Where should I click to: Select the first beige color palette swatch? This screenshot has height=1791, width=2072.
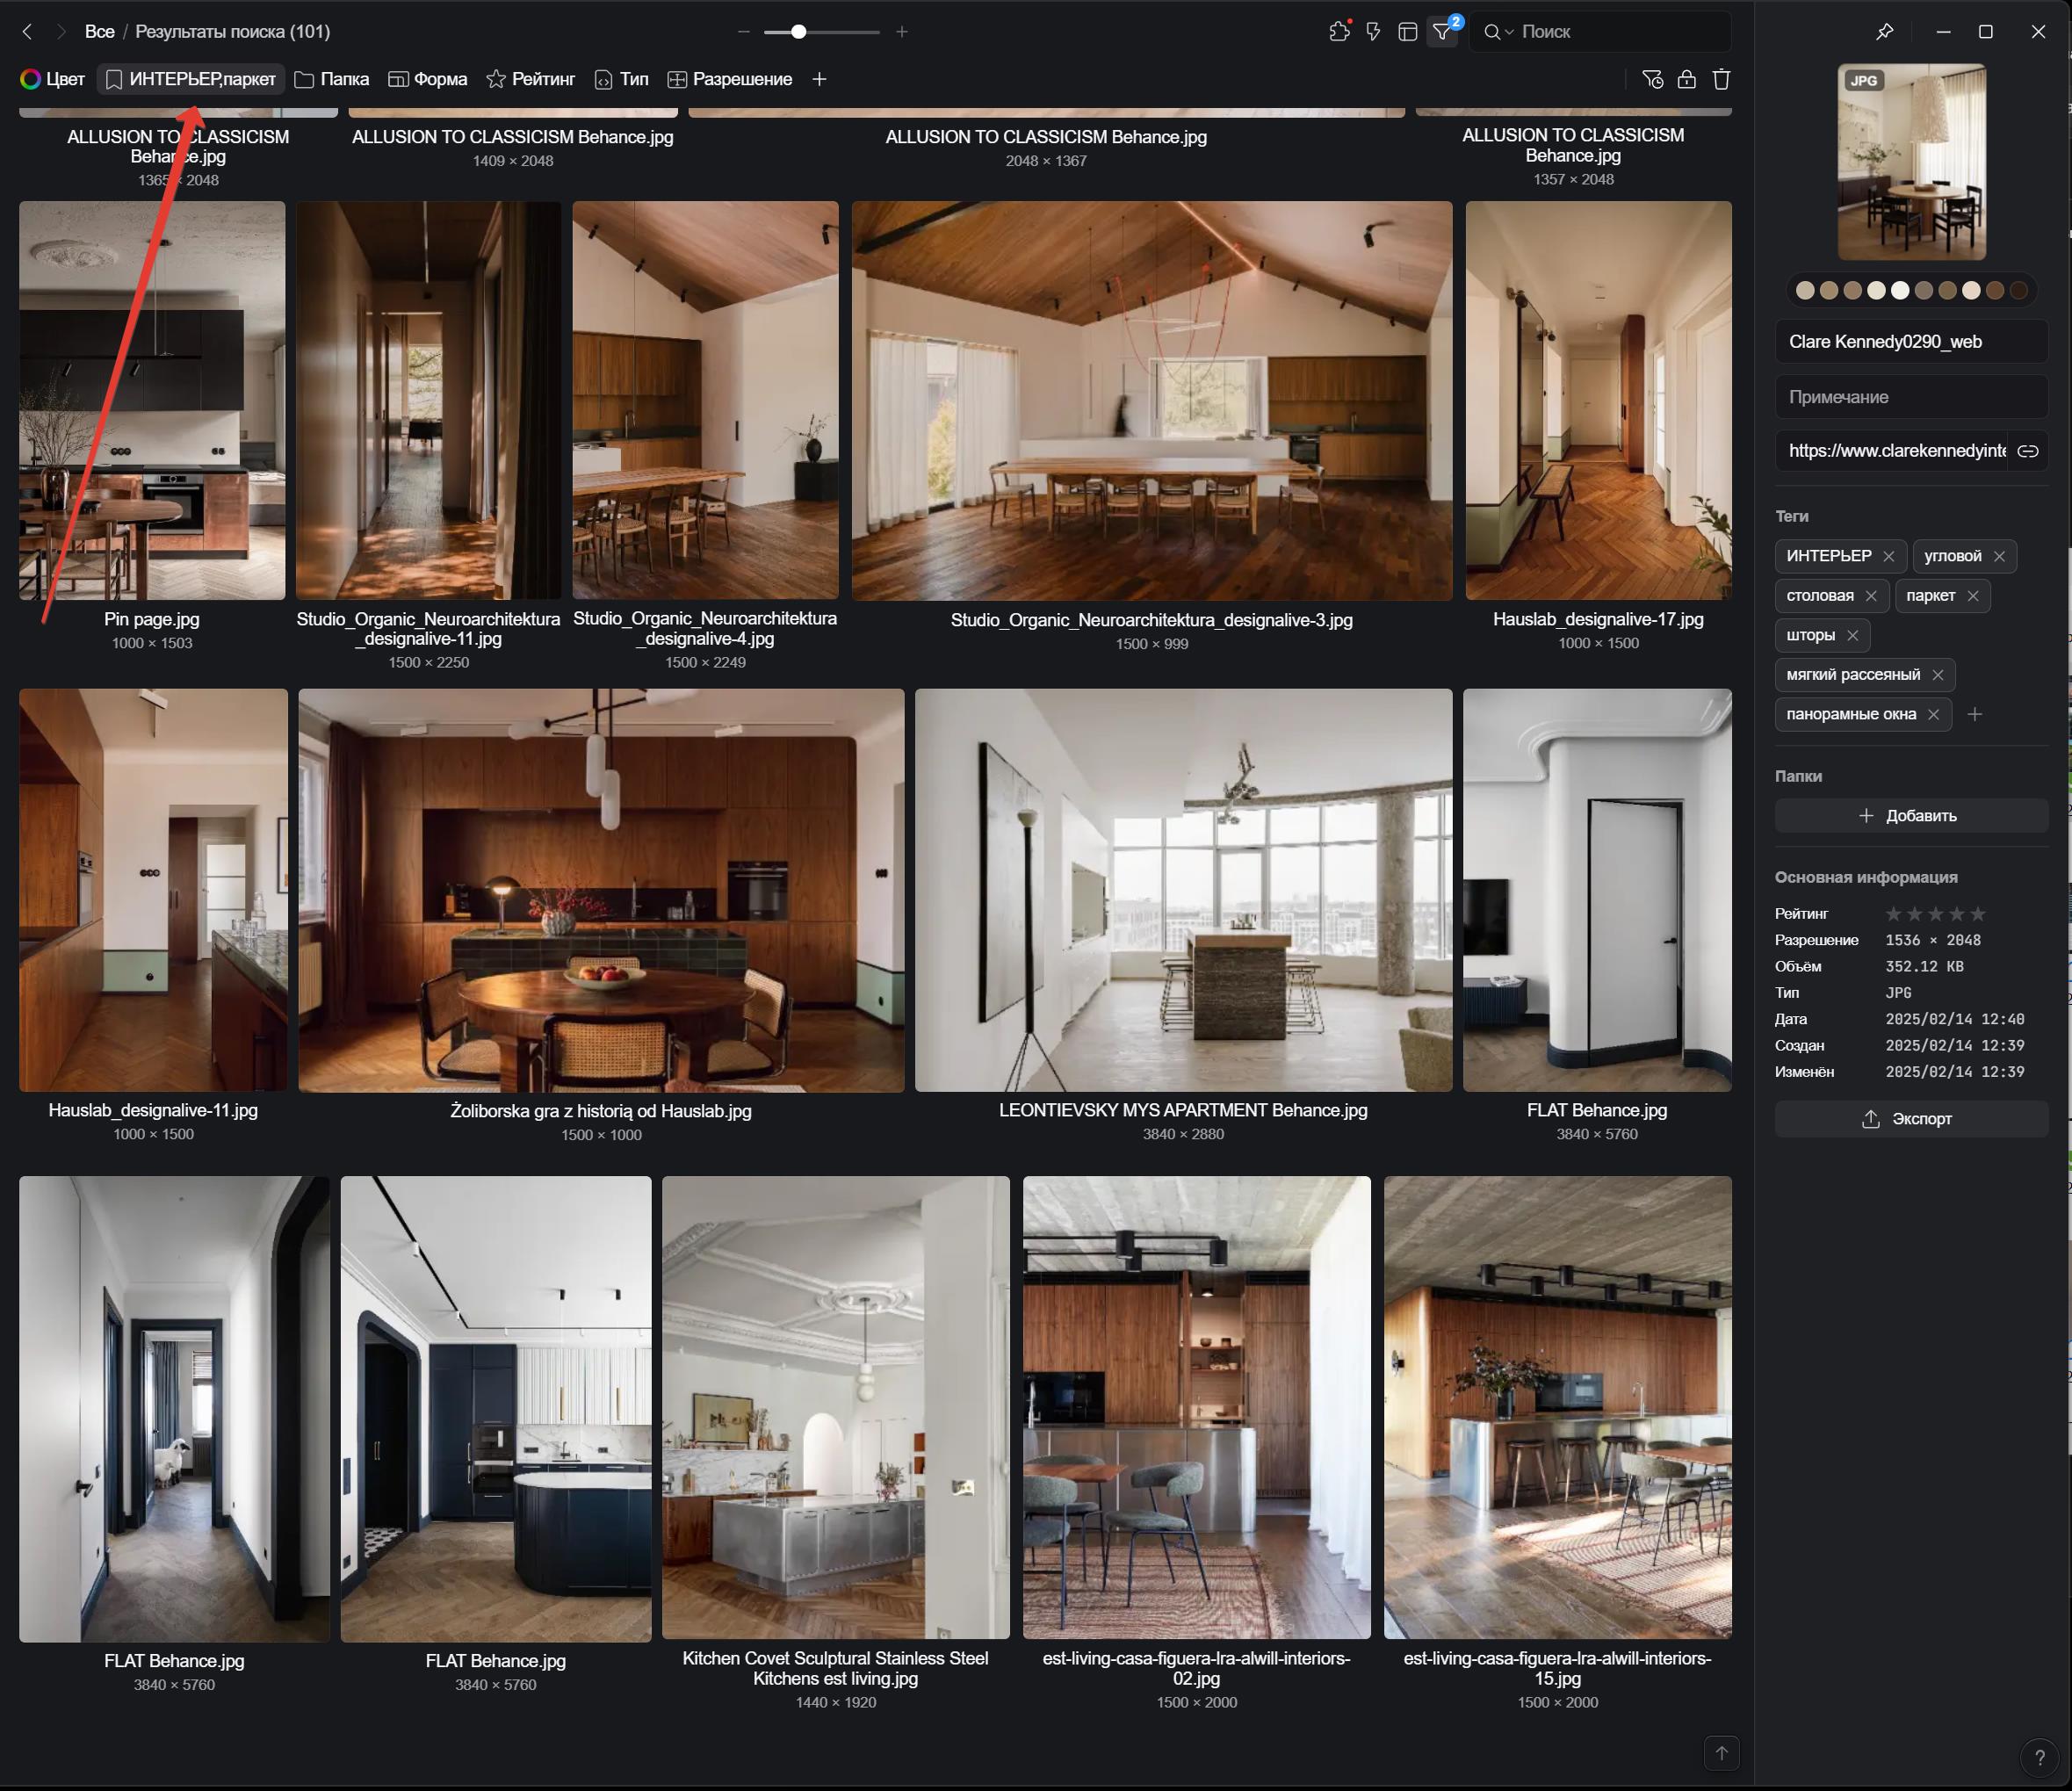(x=1804, y=290)
